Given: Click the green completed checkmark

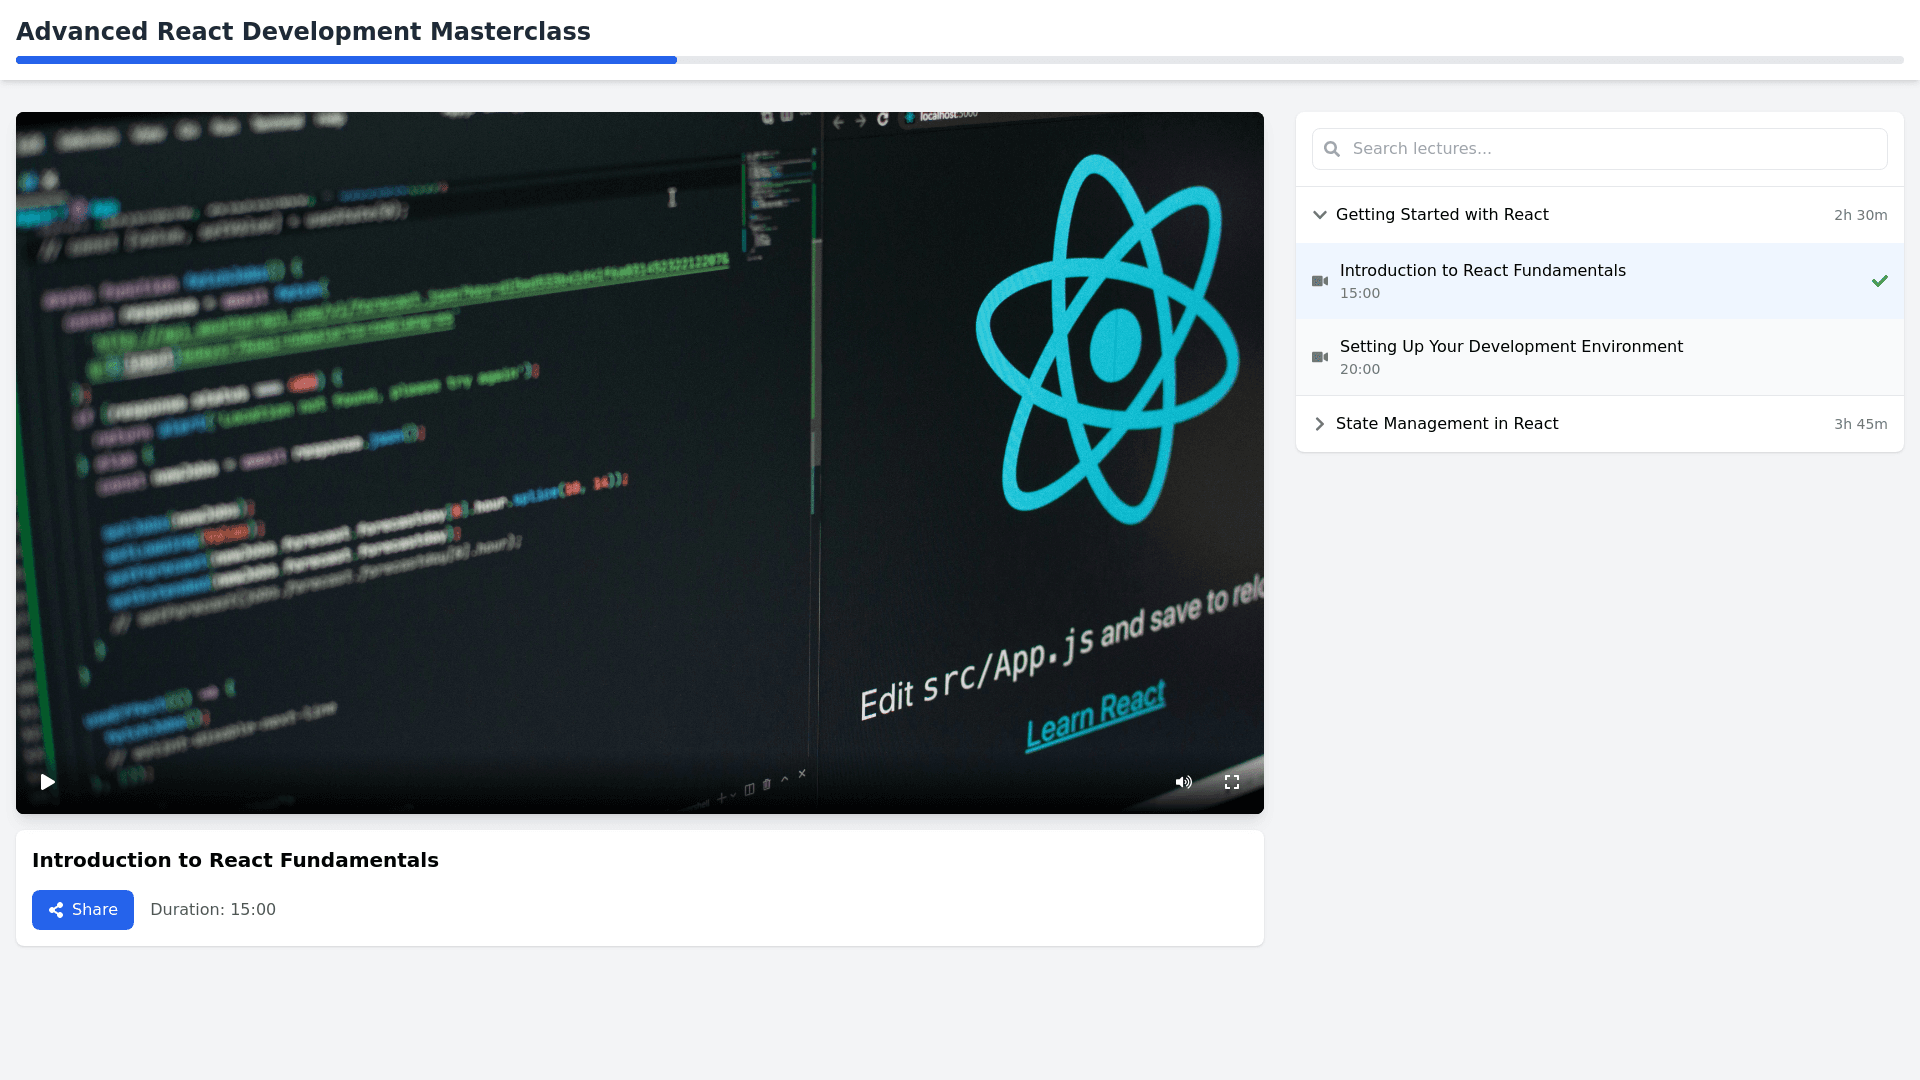Looking at the screenshot, I should click(x=1879, y=281).
